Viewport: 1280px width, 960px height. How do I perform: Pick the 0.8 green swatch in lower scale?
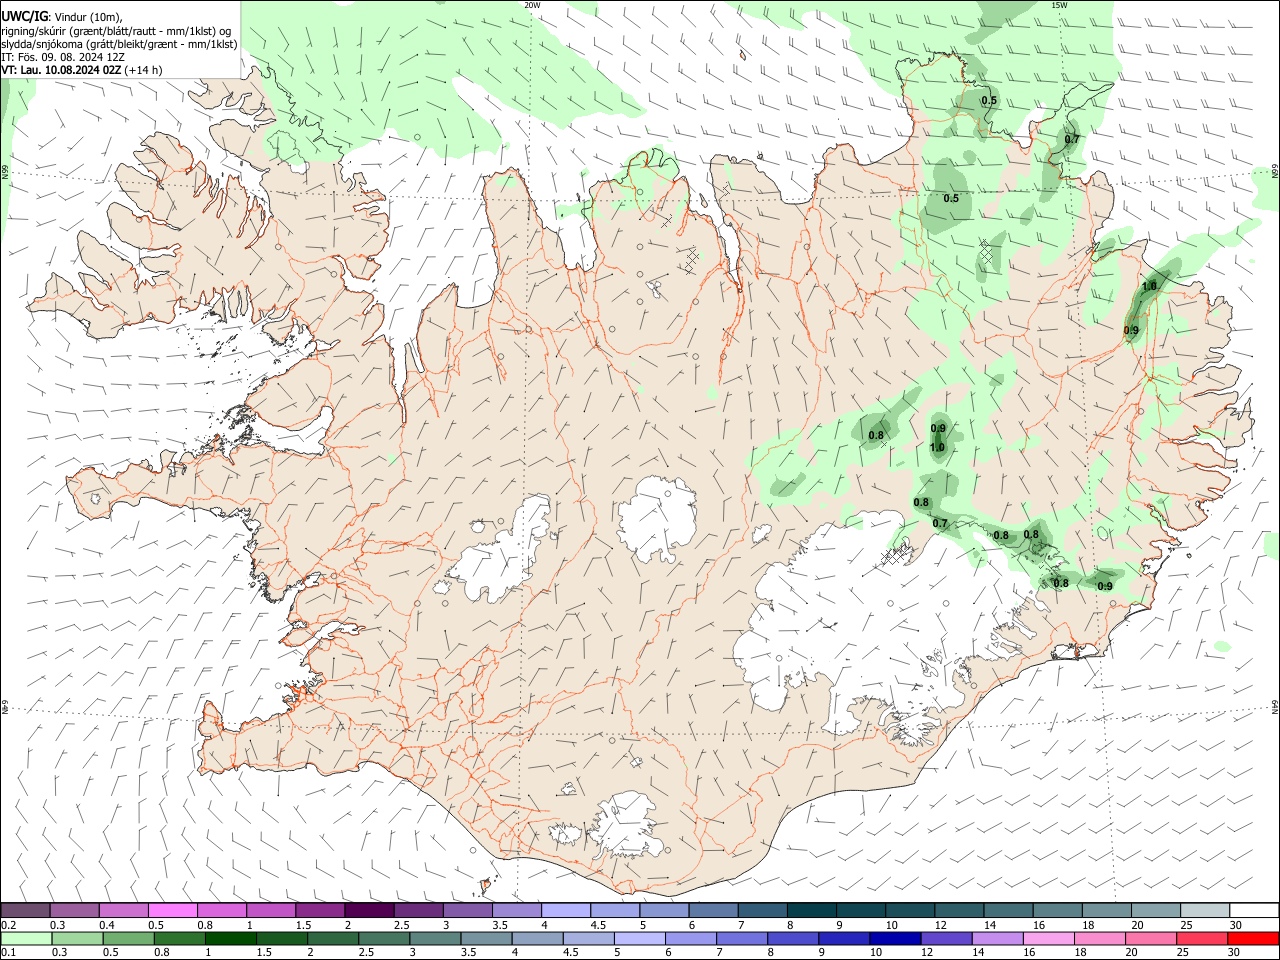[x=179, y=939]
